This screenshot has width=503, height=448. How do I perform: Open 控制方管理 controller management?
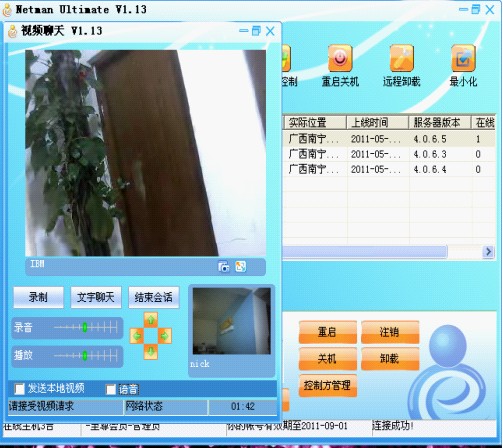point(327,385)
